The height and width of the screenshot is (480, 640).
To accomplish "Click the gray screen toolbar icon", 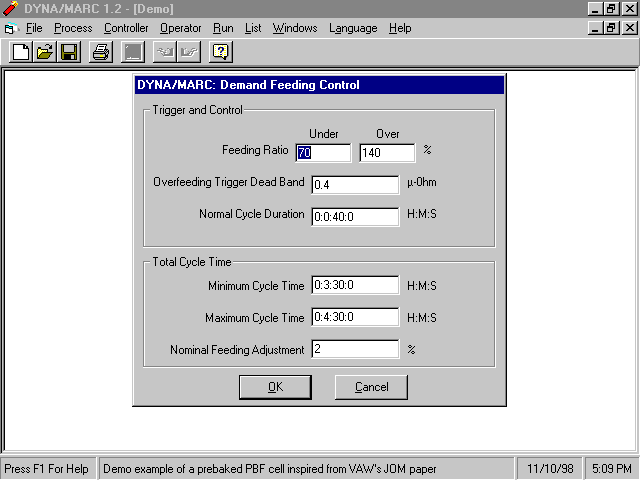I will 133,52.
